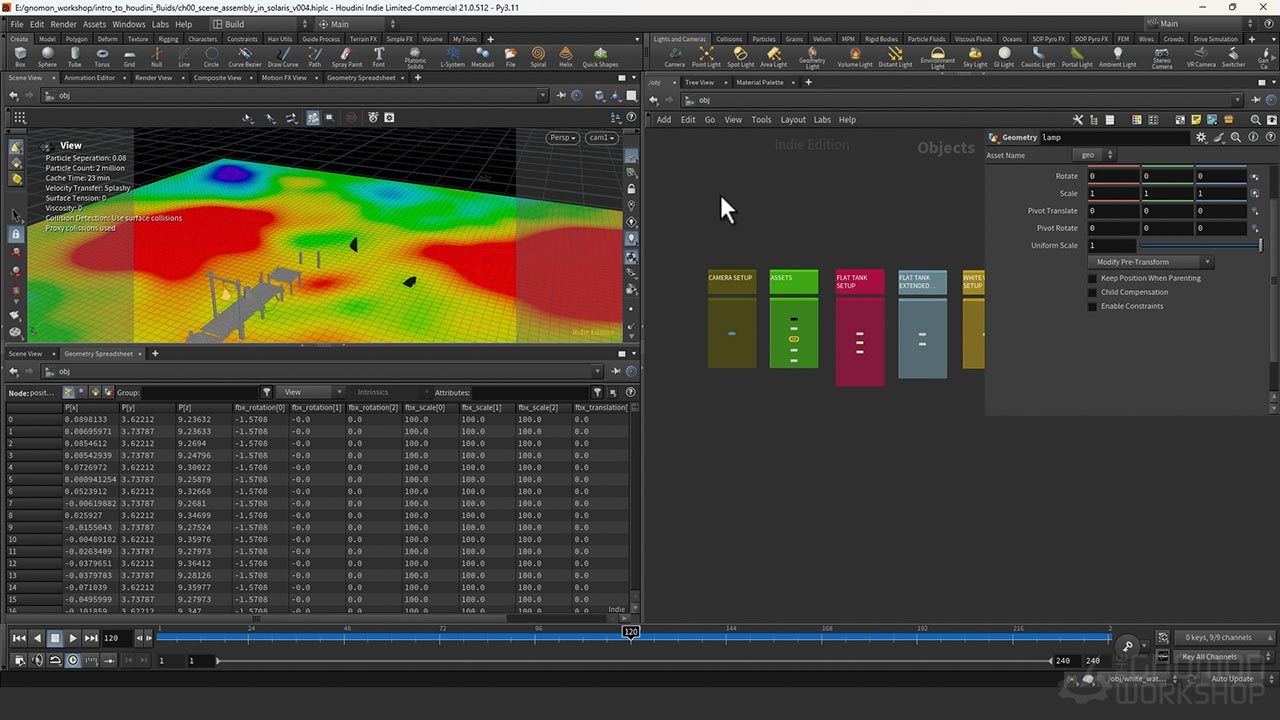Open the Persp viewport camera dropdown
This screenshot has height=720, width=1280.
coord(563,138)
